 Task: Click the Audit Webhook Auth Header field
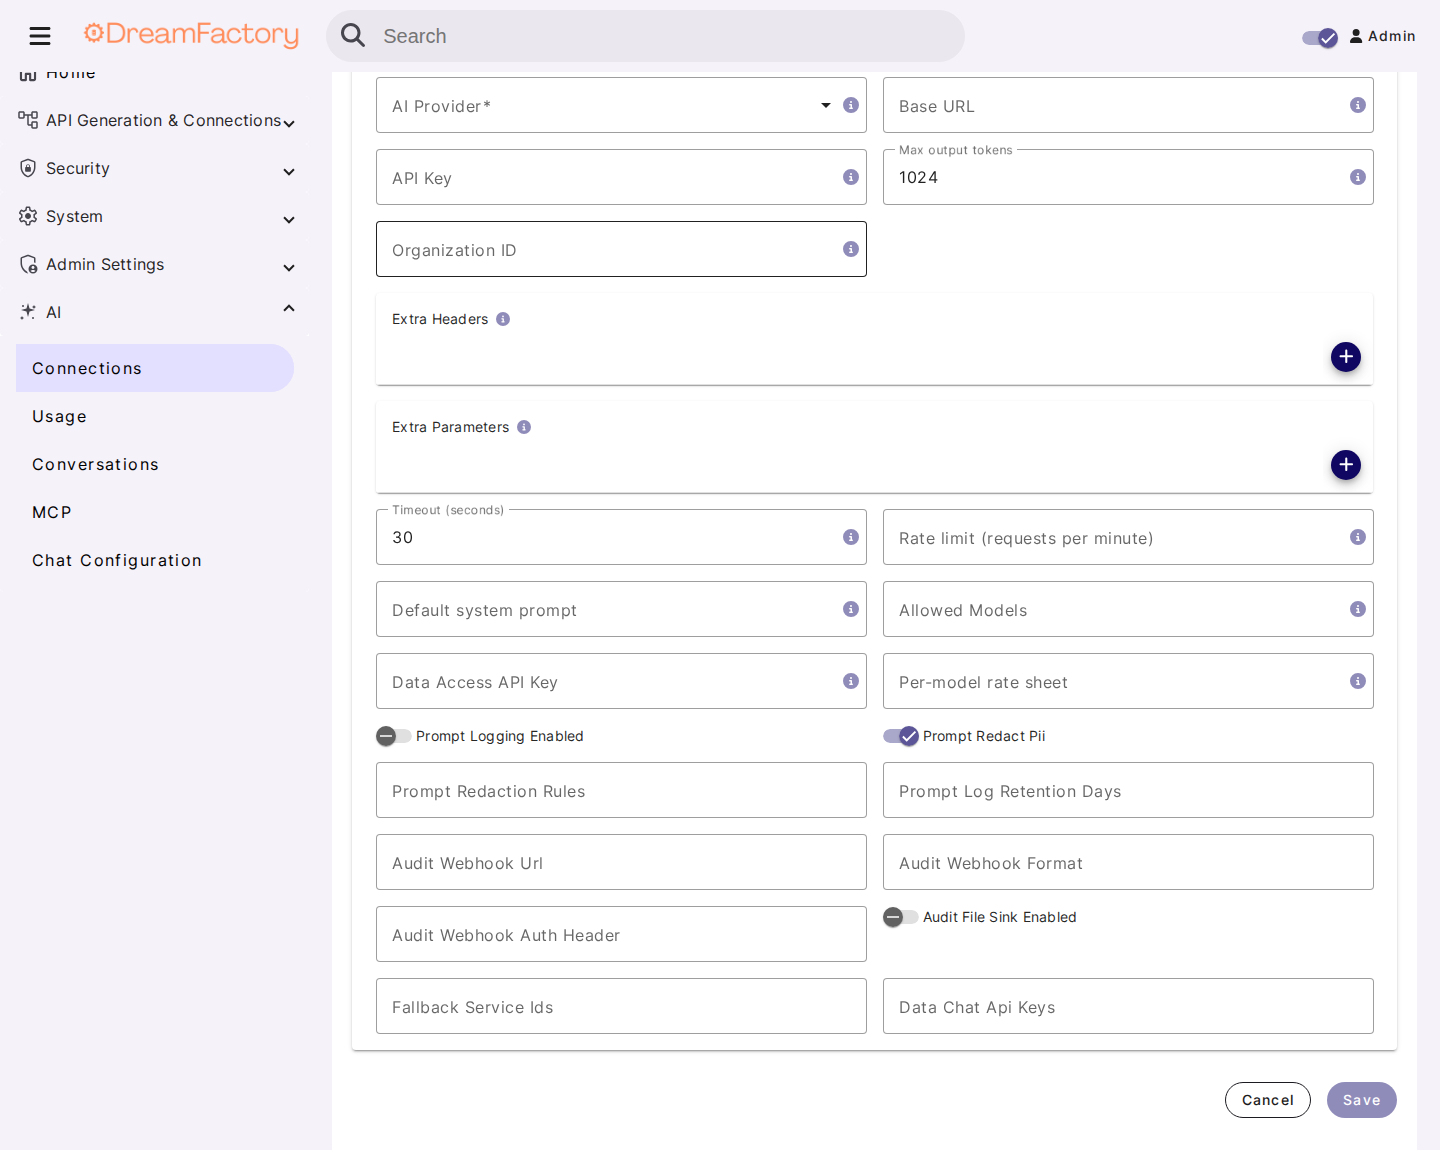[621, 934]
